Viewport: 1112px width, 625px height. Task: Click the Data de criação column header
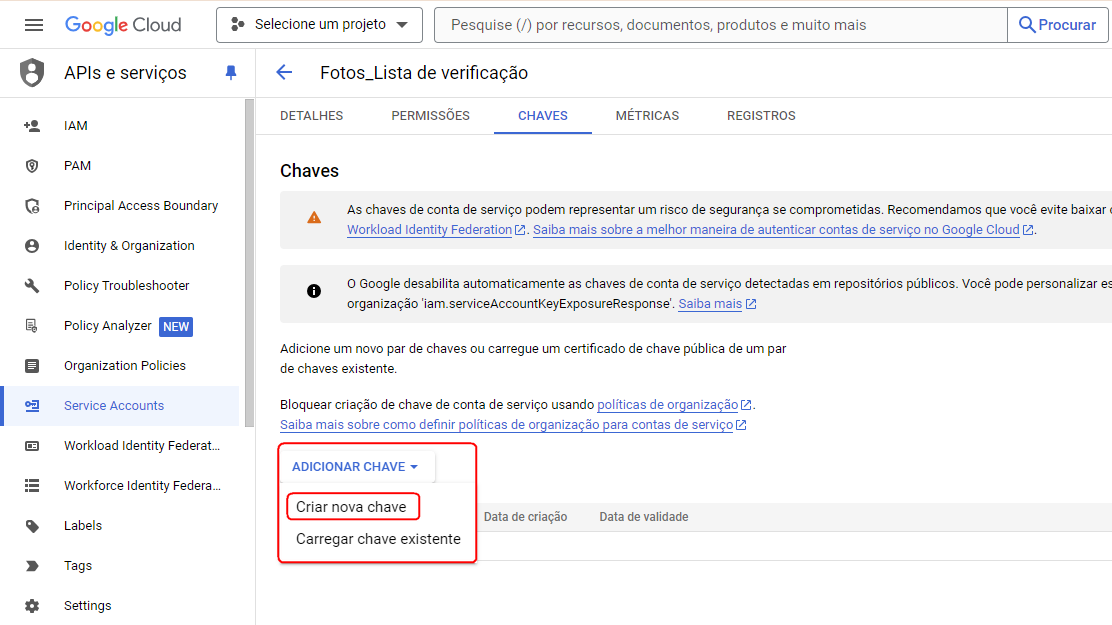[526, 517]
